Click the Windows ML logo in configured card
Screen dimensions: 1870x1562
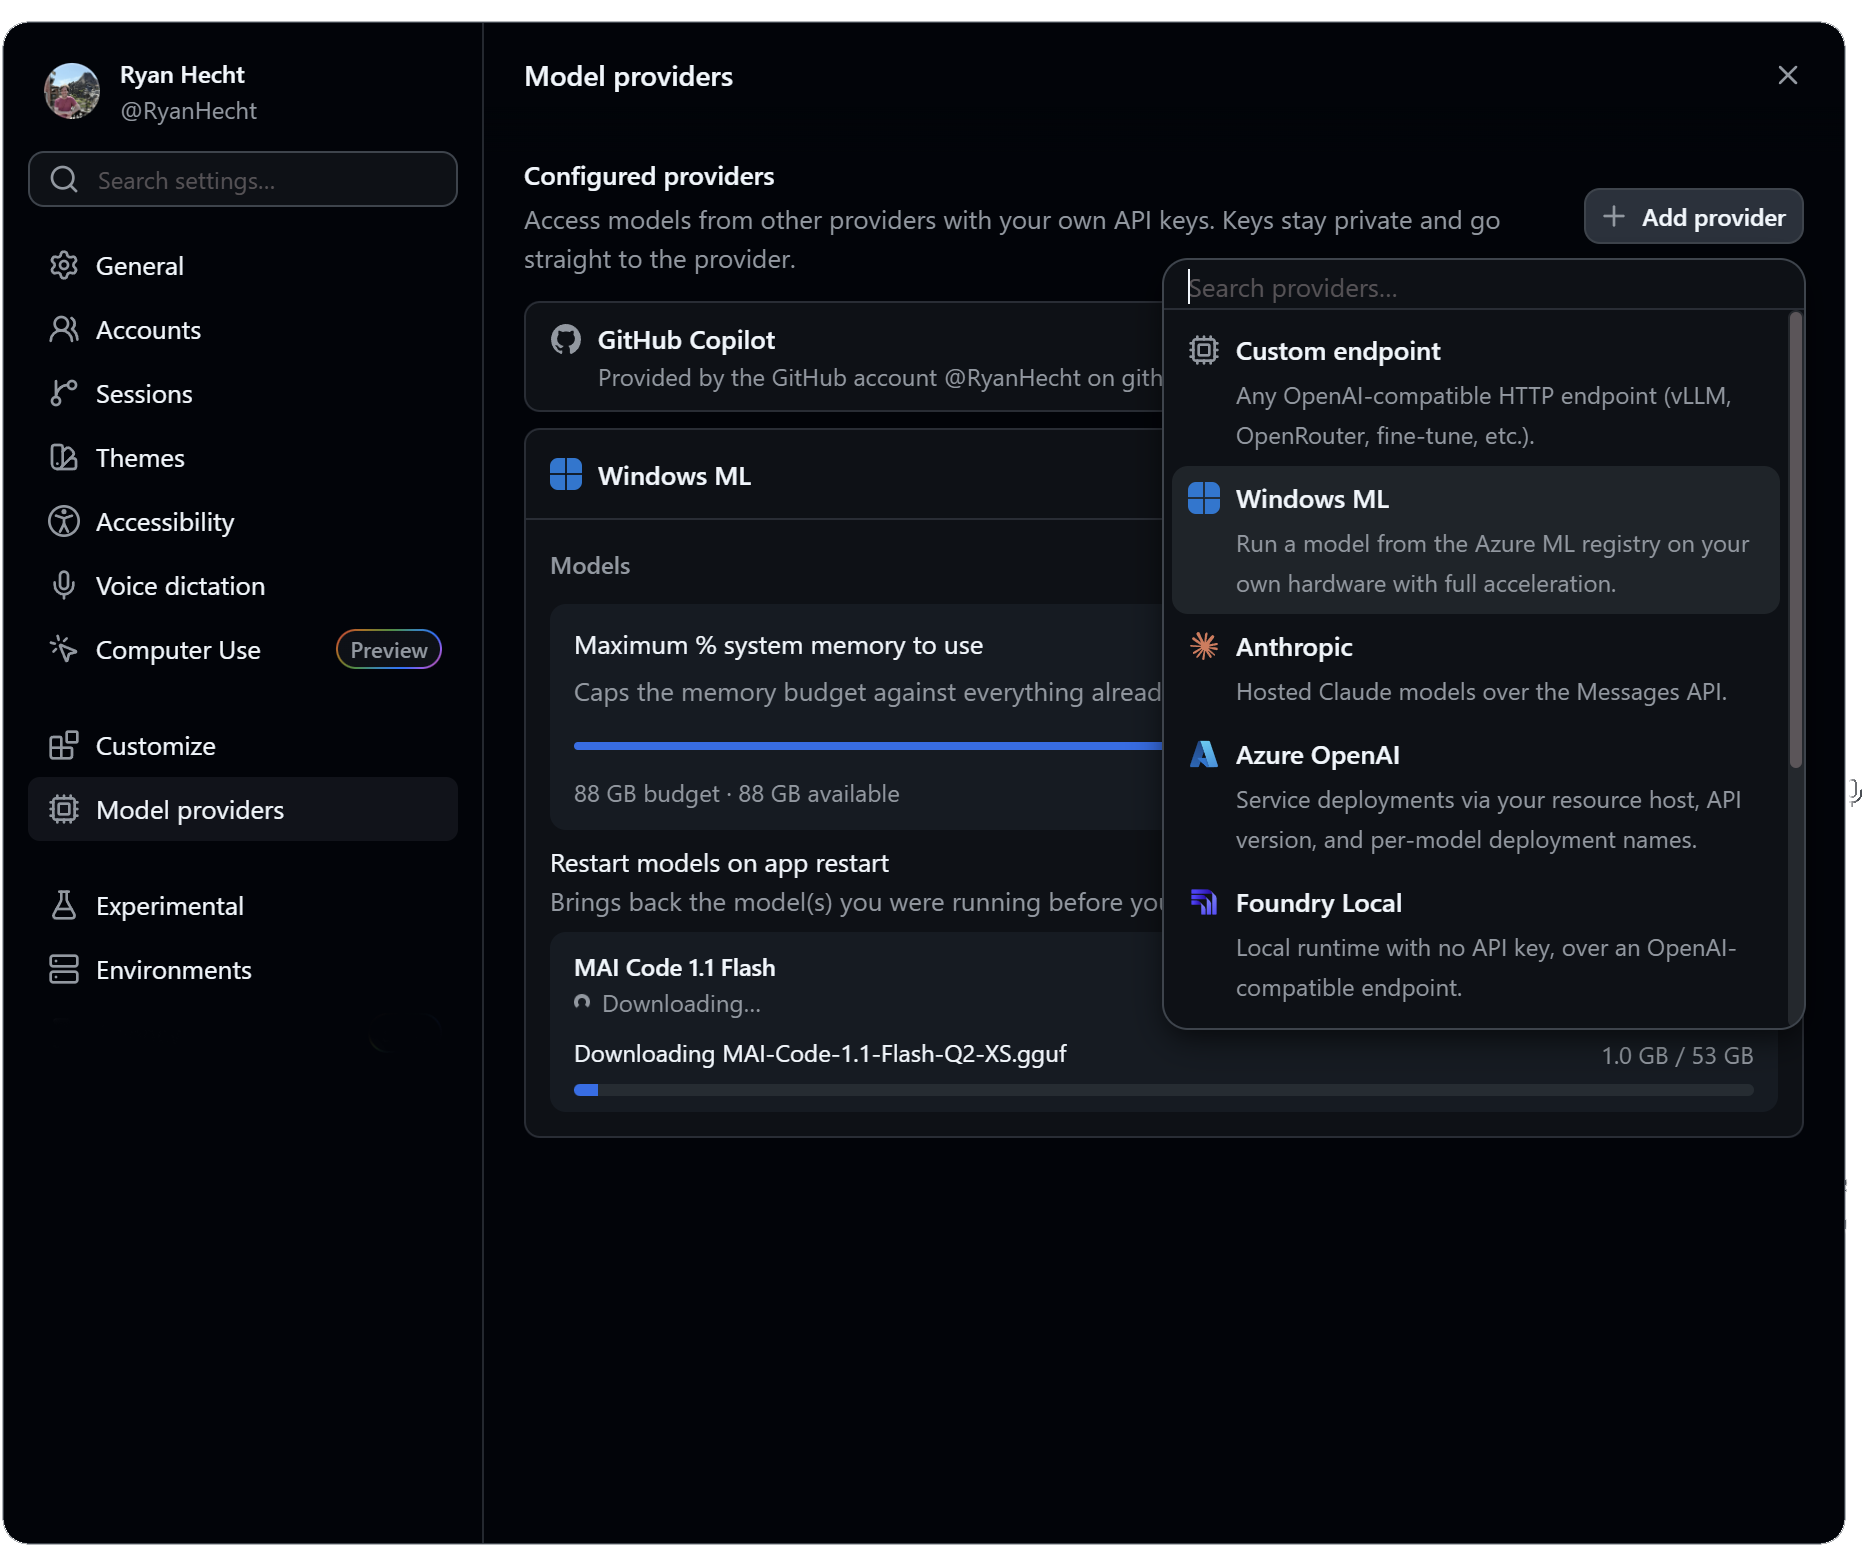click(x=566, y=474)
